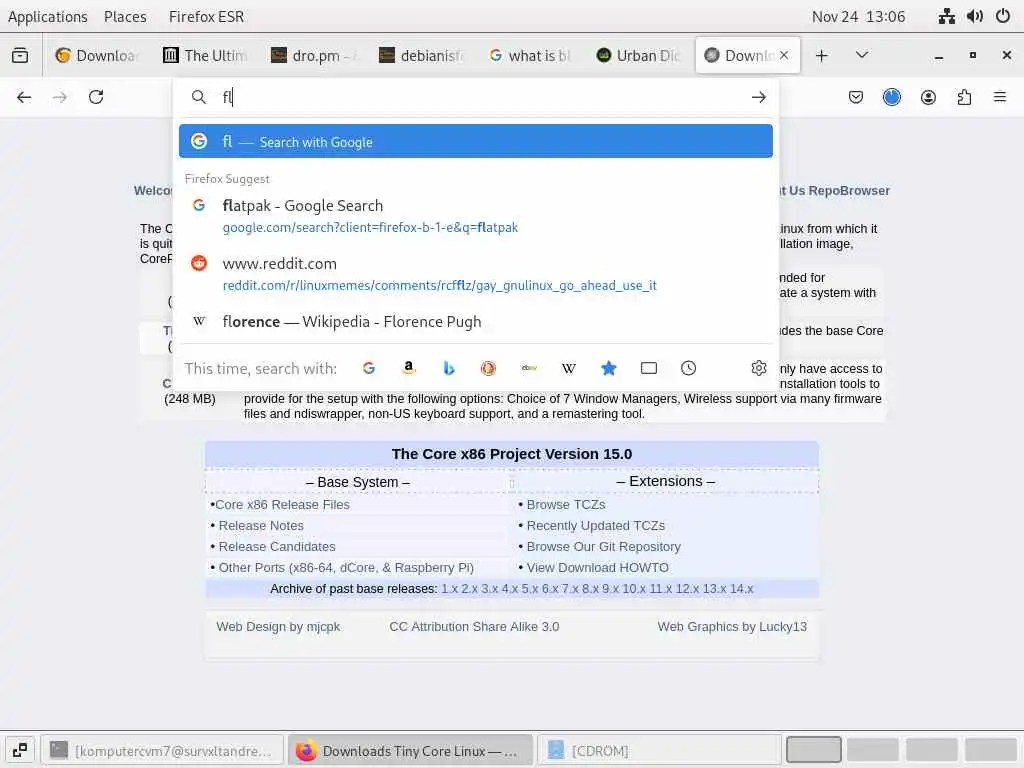
Task: Open the 1.x archive release link
Action: click(449, 588)
